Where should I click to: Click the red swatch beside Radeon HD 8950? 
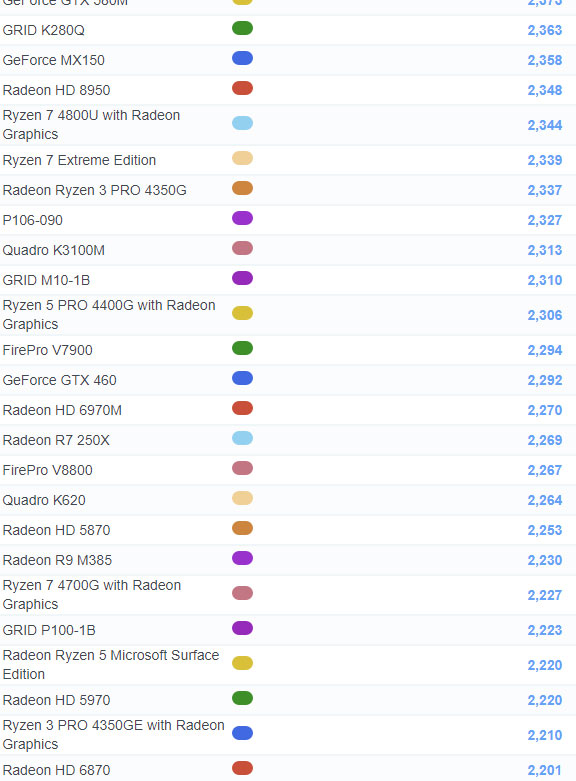point(242,88)
